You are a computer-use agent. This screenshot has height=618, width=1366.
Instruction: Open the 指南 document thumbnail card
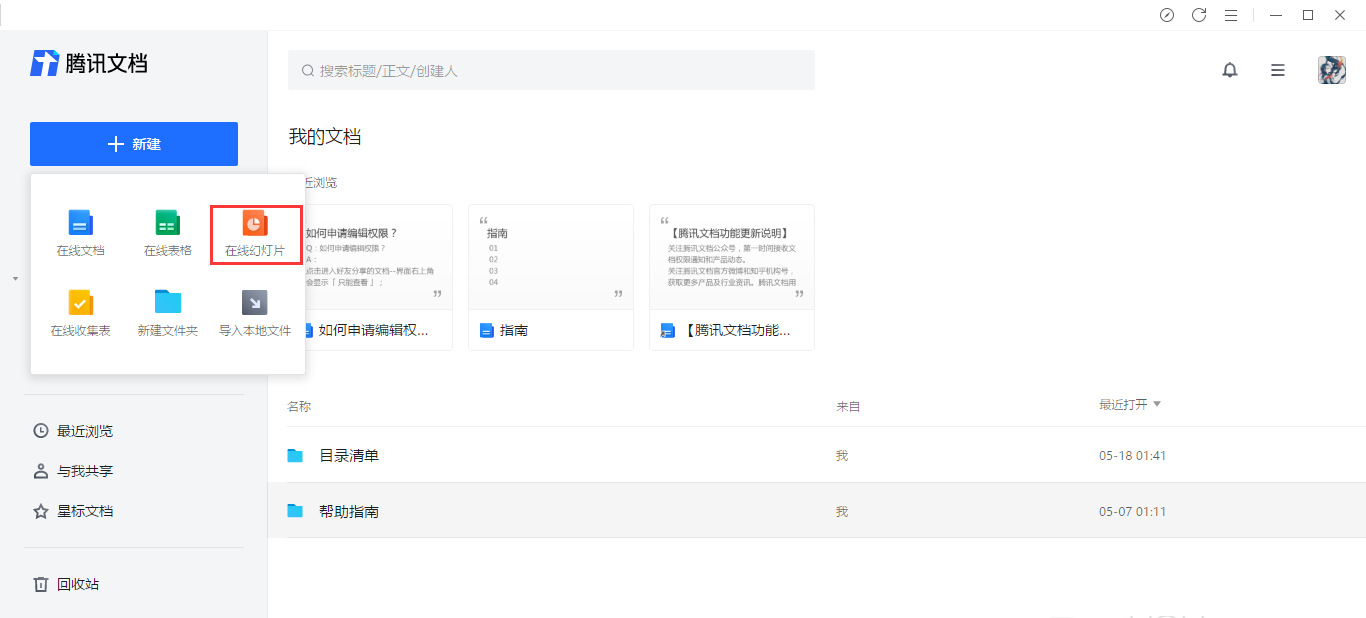pos(550,277)
